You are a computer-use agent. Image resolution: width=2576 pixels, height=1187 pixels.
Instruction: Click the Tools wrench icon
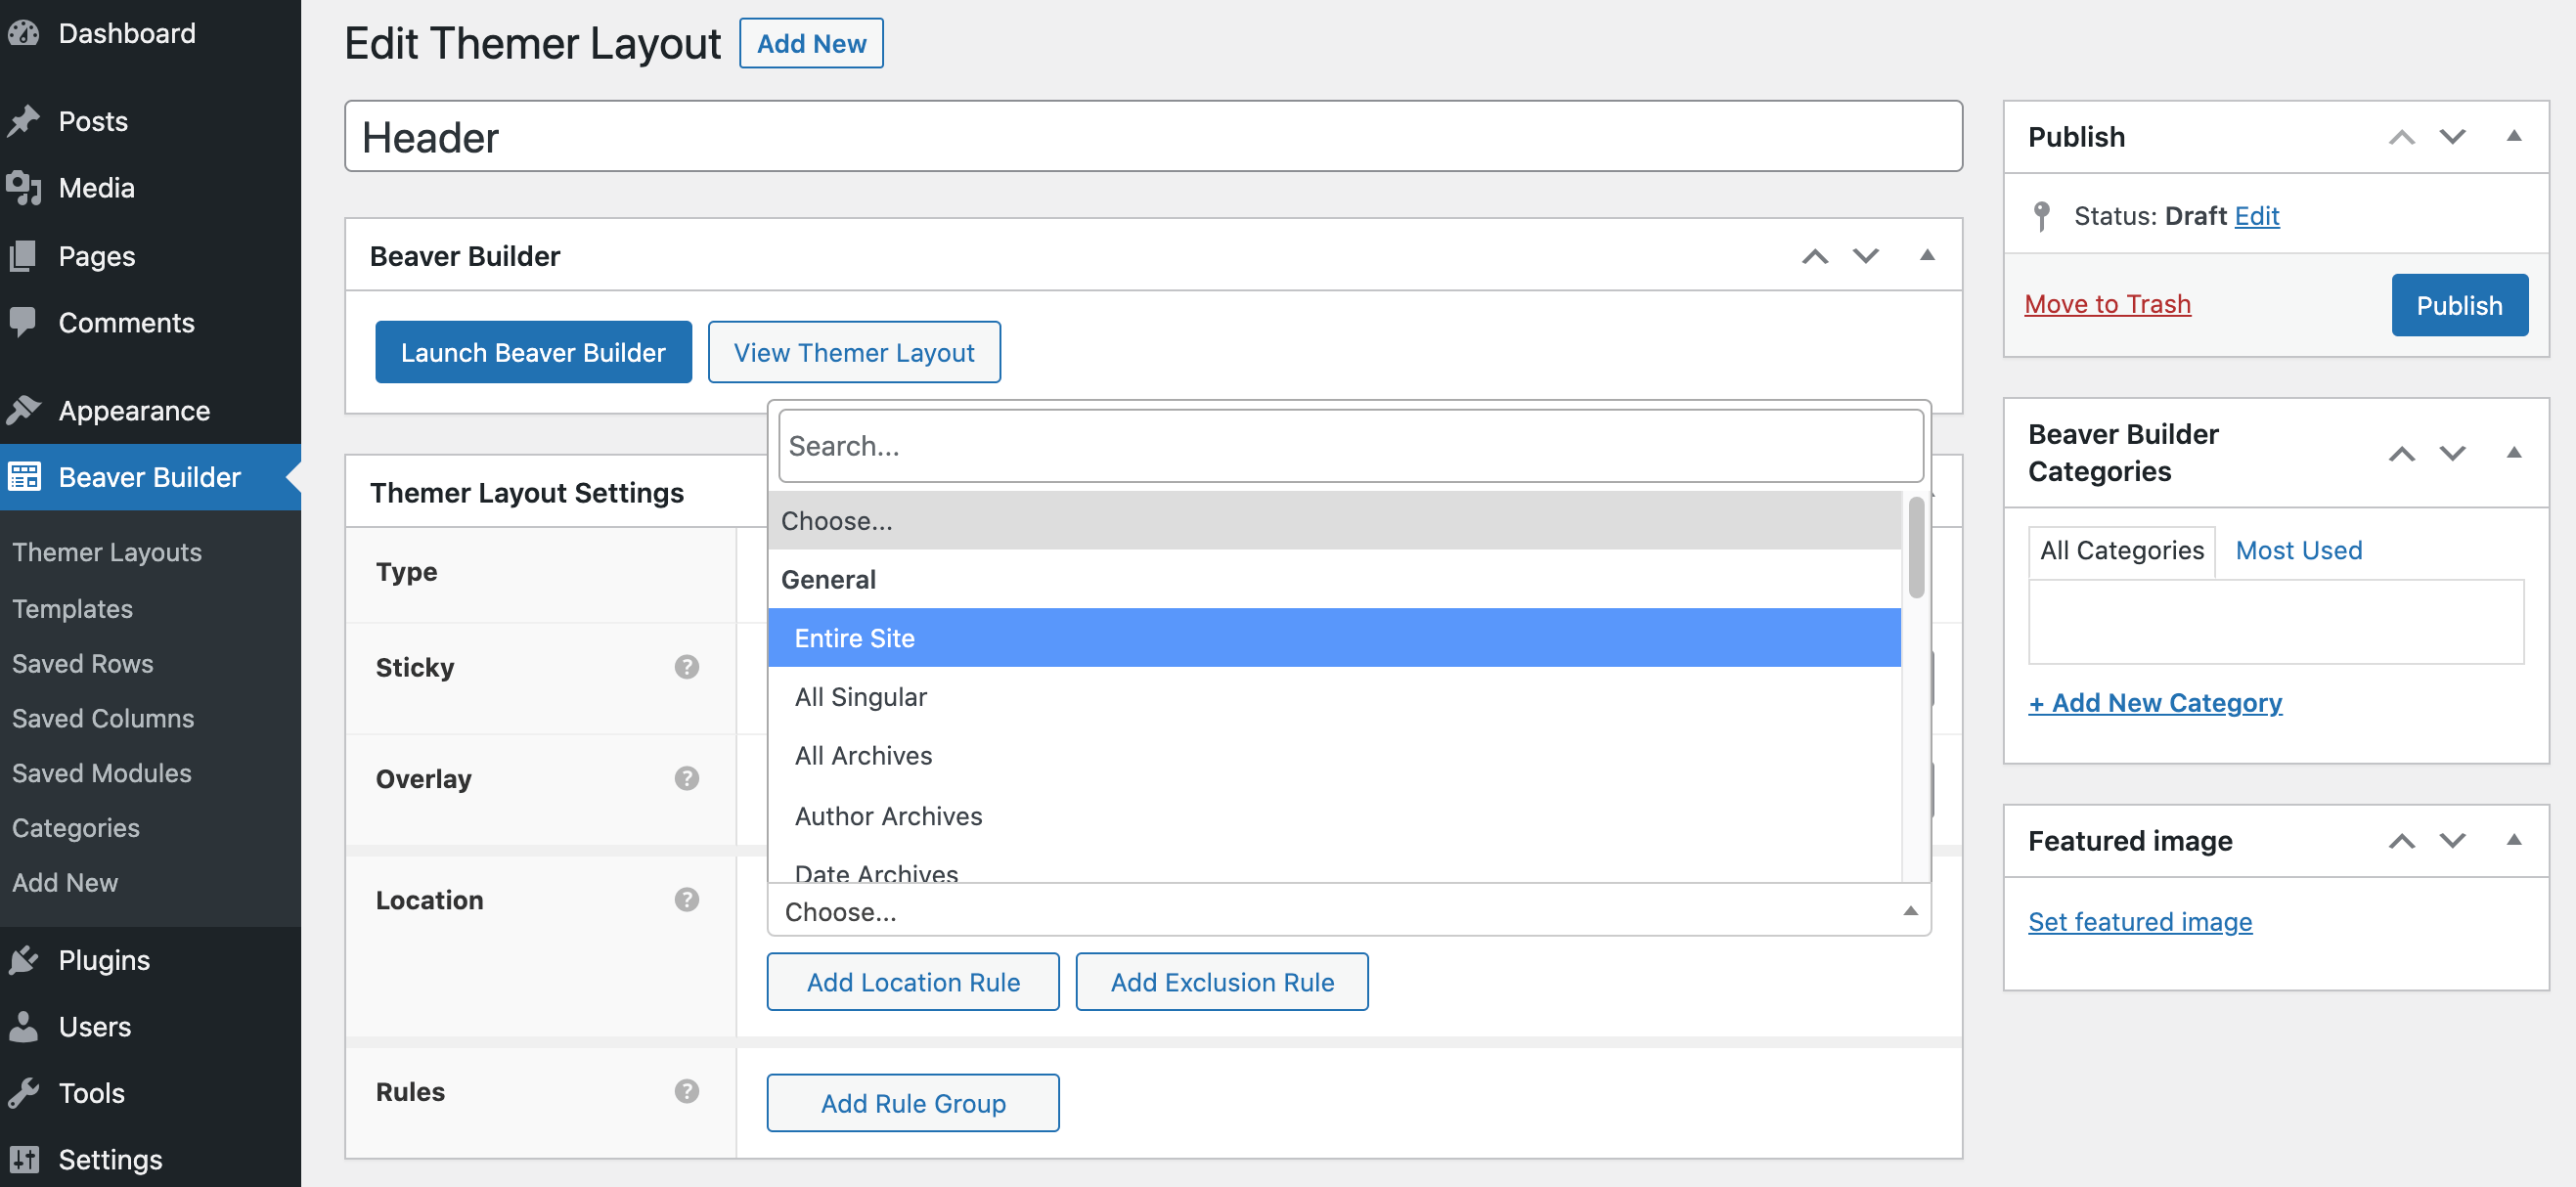(x=24, y=1093)
